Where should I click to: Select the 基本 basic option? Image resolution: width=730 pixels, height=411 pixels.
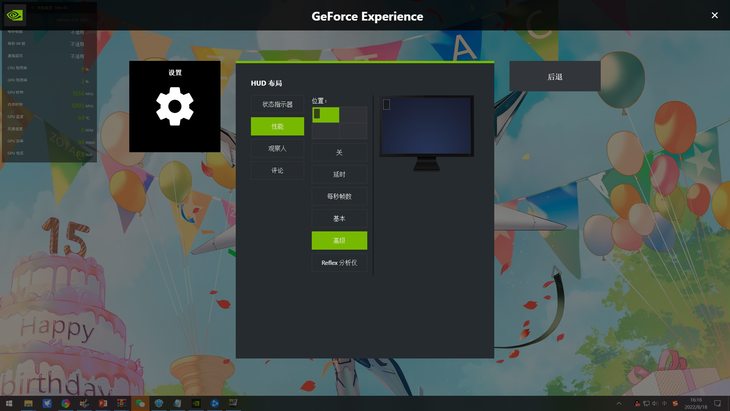339,218
